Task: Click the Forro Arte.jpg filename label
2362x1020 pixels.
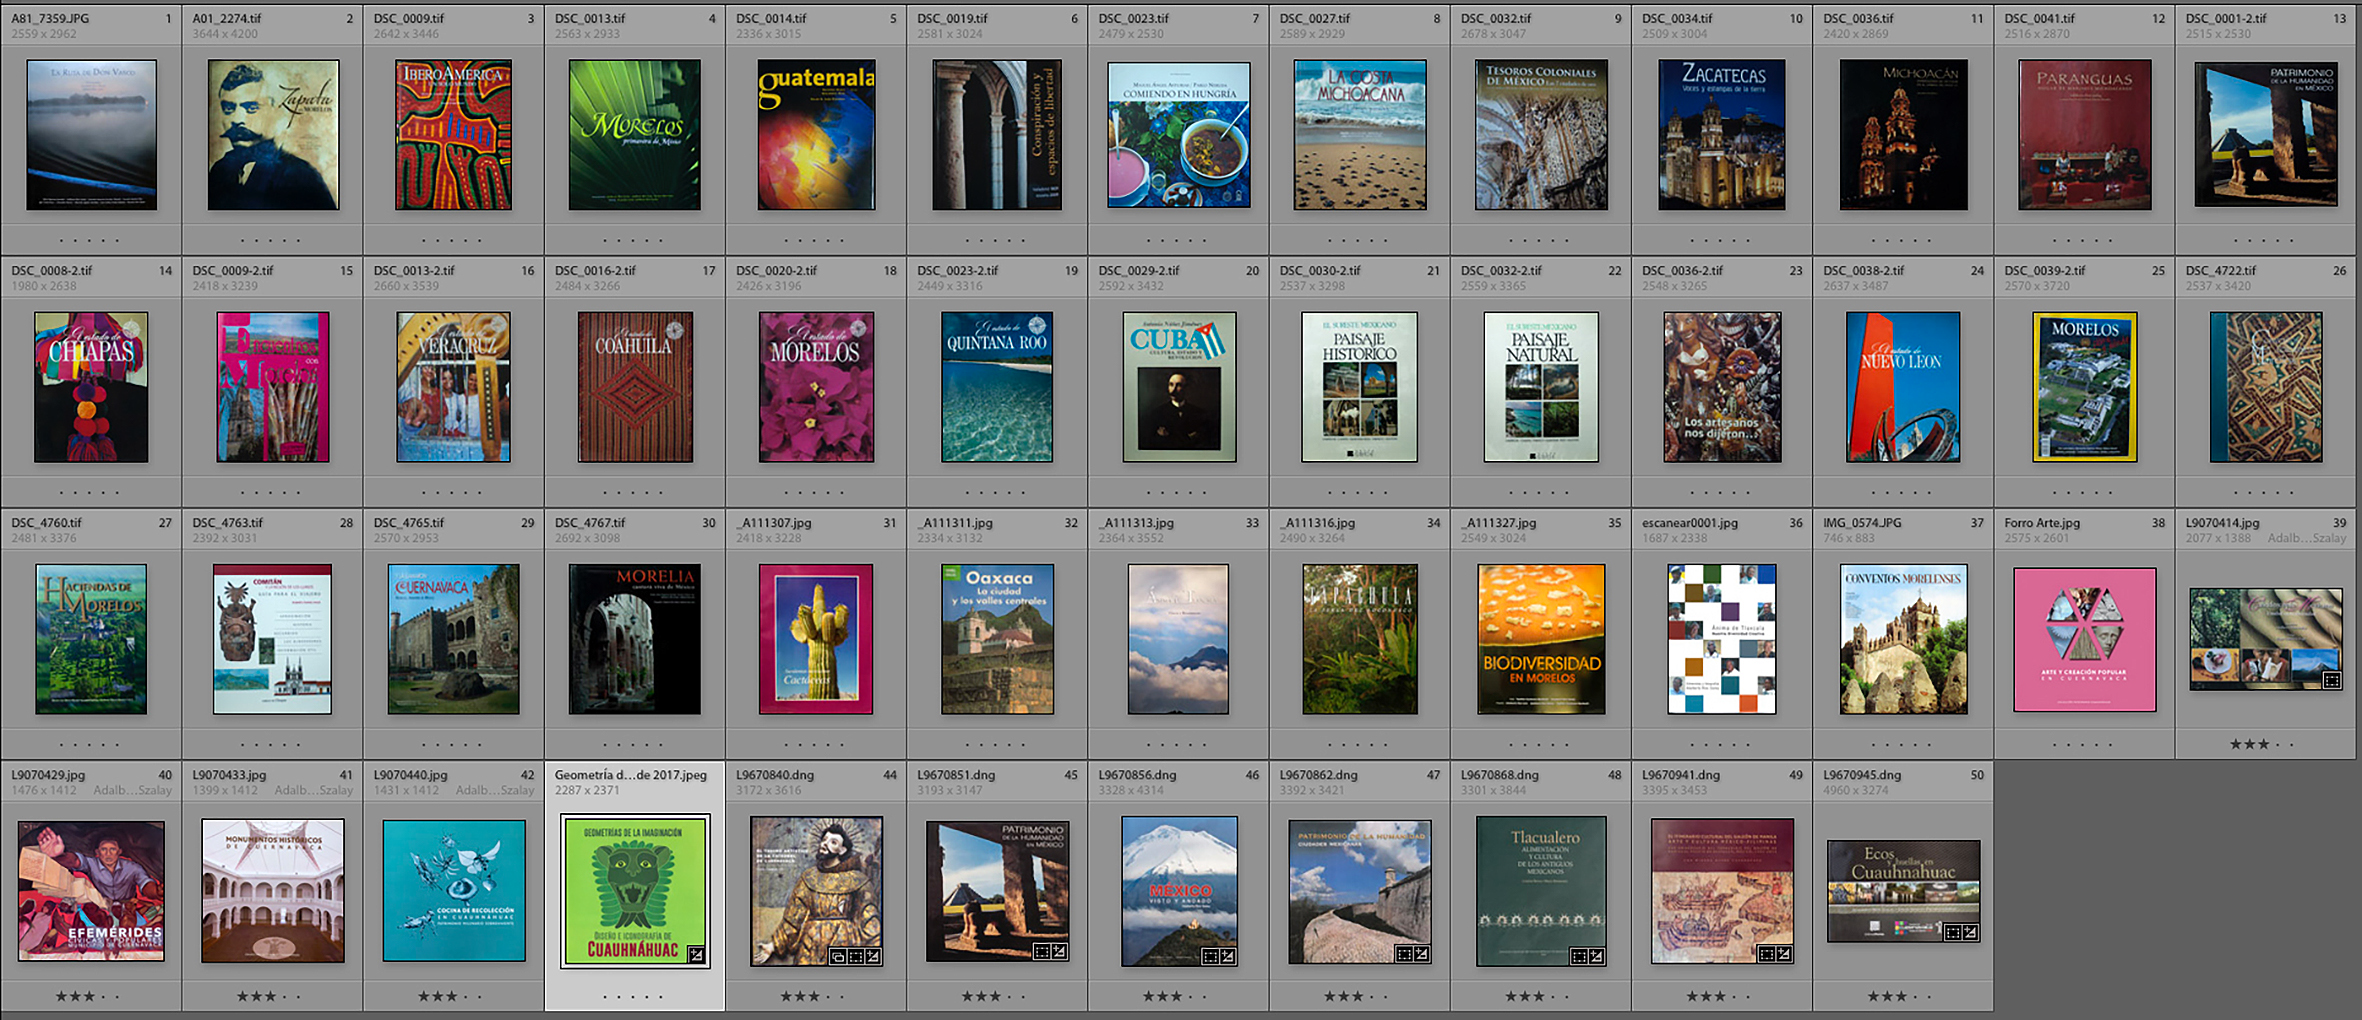Action: pyautogui.click(x=2042, y=522)
